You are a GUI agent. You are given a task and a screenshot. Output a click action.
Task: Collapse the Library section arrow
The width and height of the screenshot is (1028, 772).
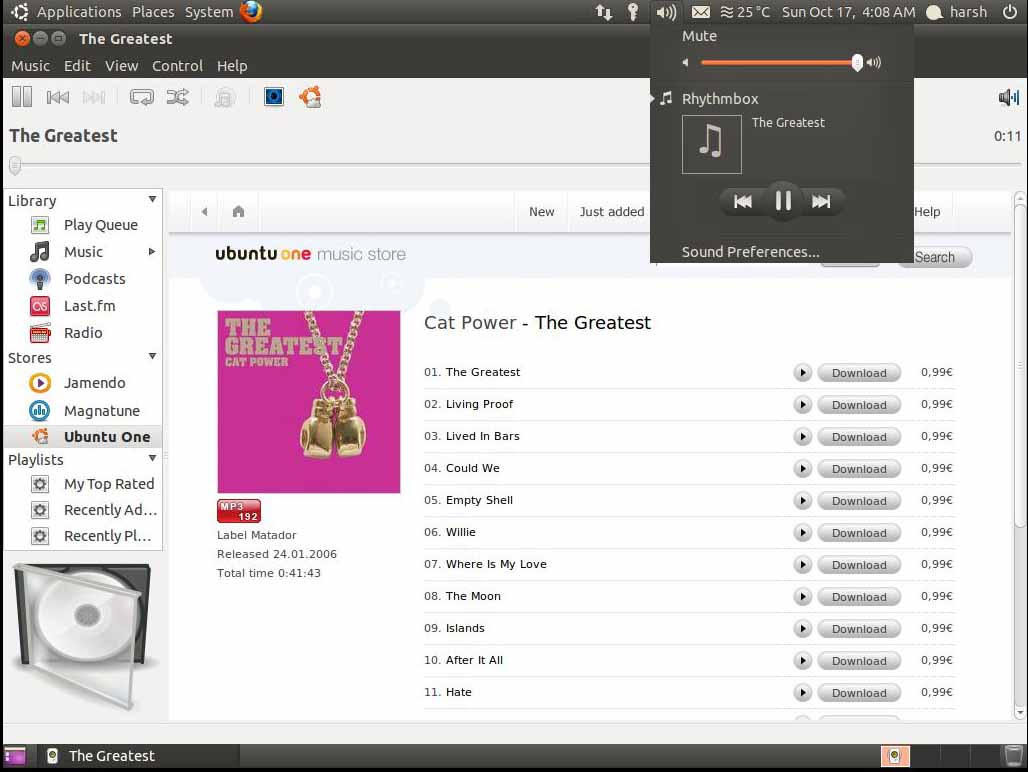tap(152, 199)
